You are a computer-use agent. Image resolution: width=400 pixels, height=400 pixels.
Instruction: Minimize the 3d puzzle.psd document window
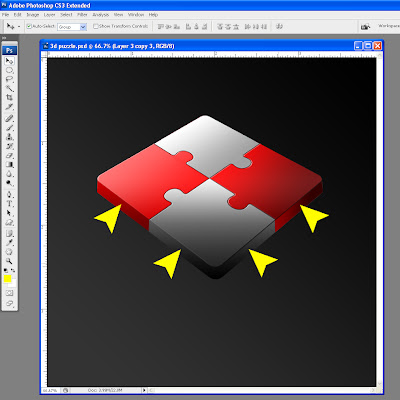click(x=358, y=46)
